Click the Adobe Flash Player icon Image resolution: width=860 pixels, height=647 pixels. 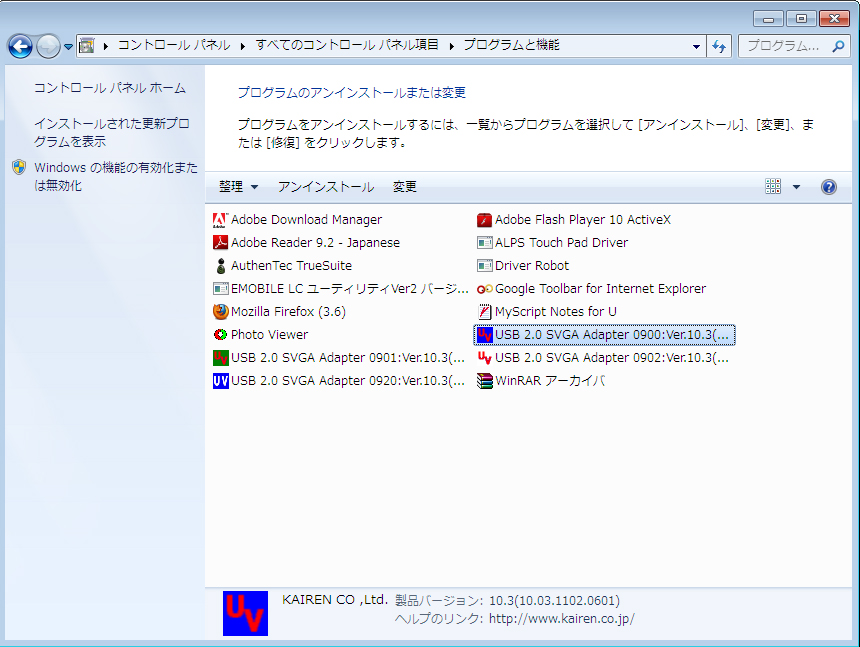click(484, 220)
